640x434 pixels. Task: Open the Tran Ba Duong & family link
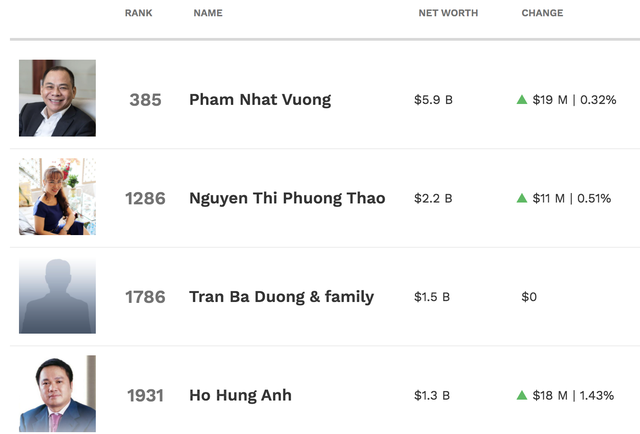pyautogui.click(x=282, y=297)
